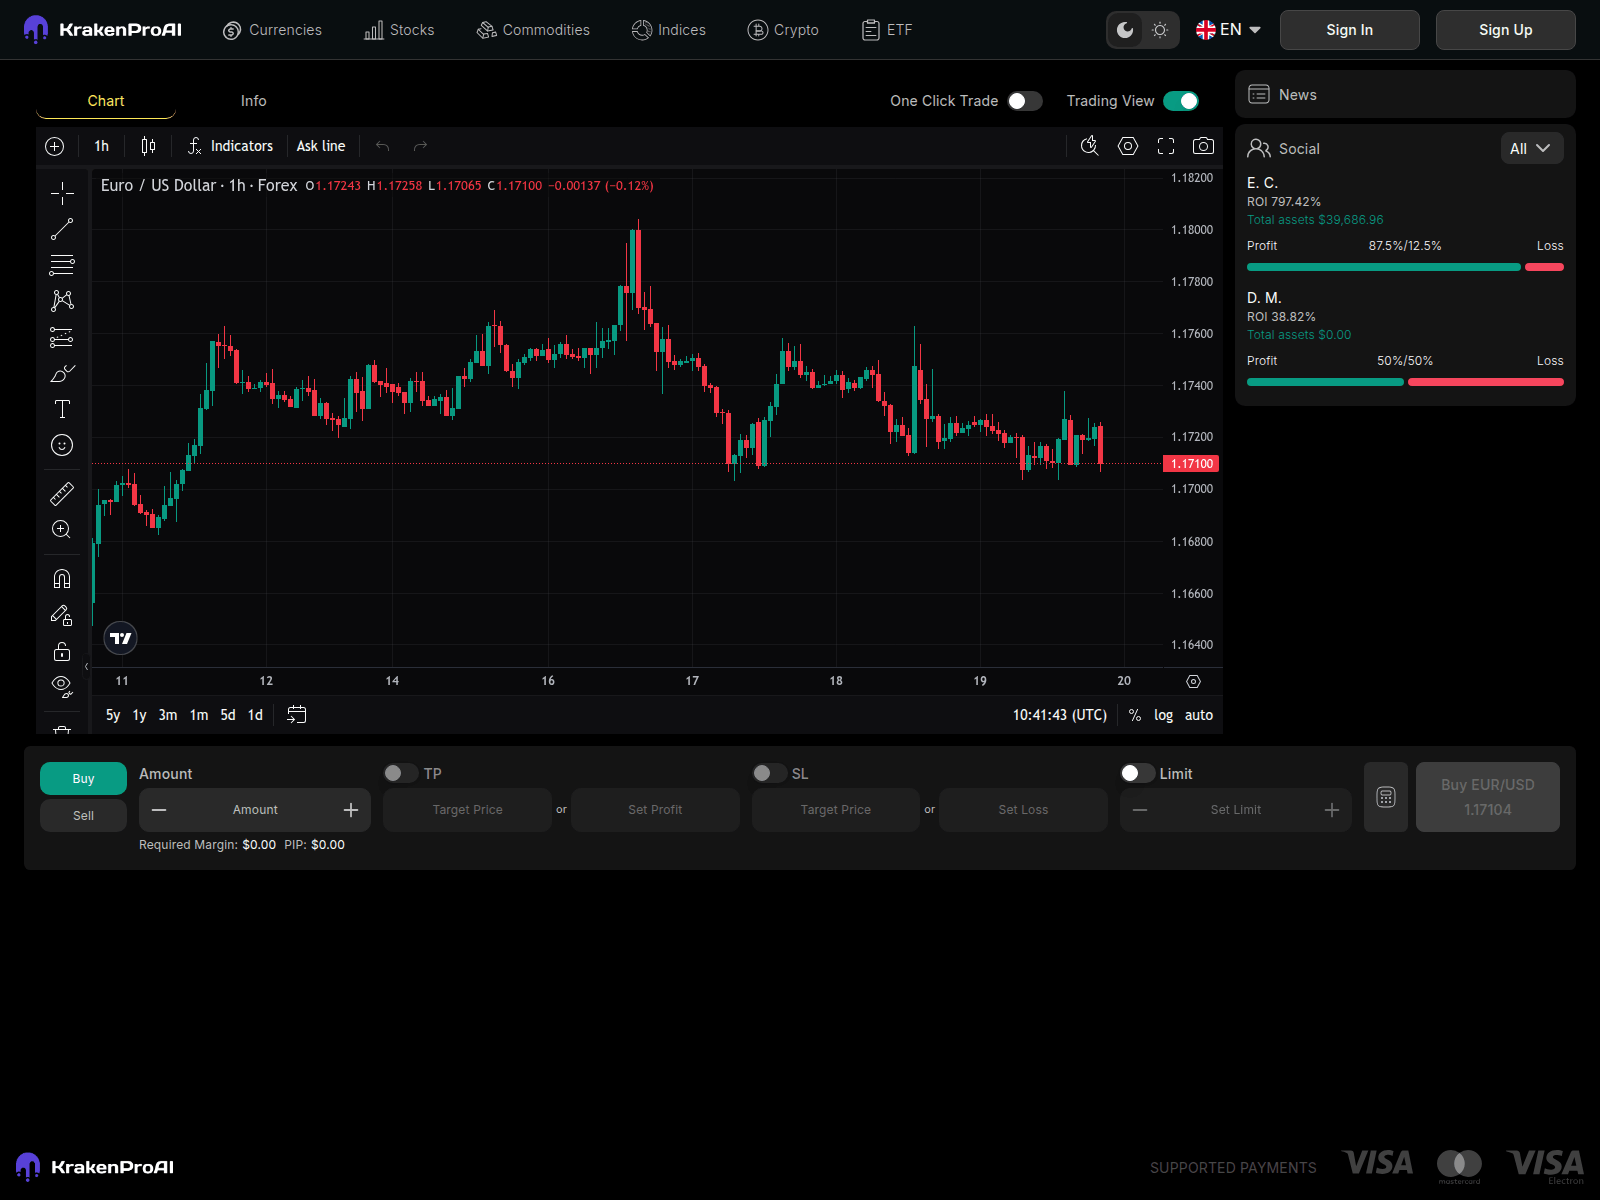Toggle One Click Trade switch
The image size is (1600, 1200).
[x=1025, y=101]
